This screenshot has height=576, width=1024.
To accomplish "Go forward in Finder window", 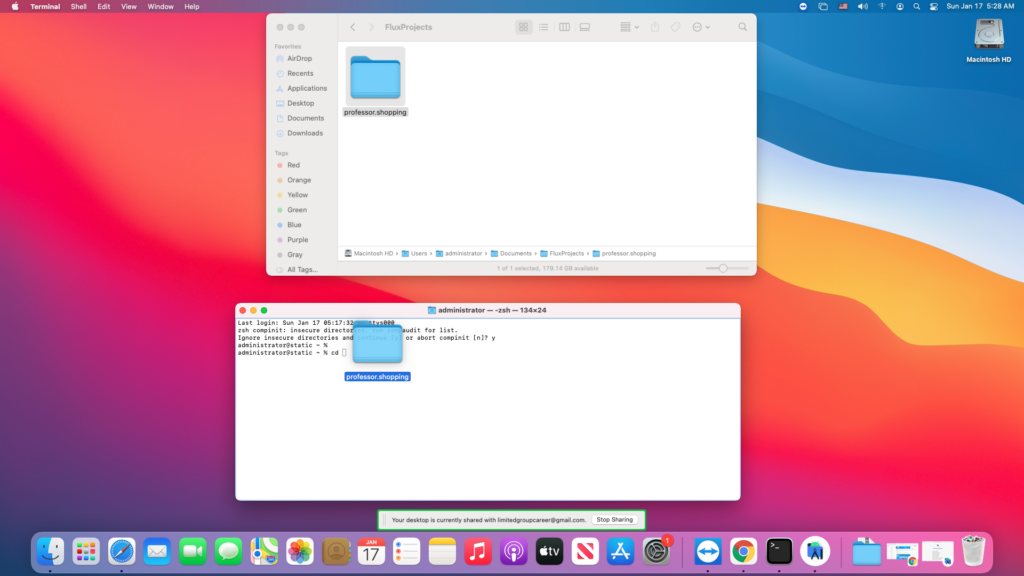I will click(372, 27).
